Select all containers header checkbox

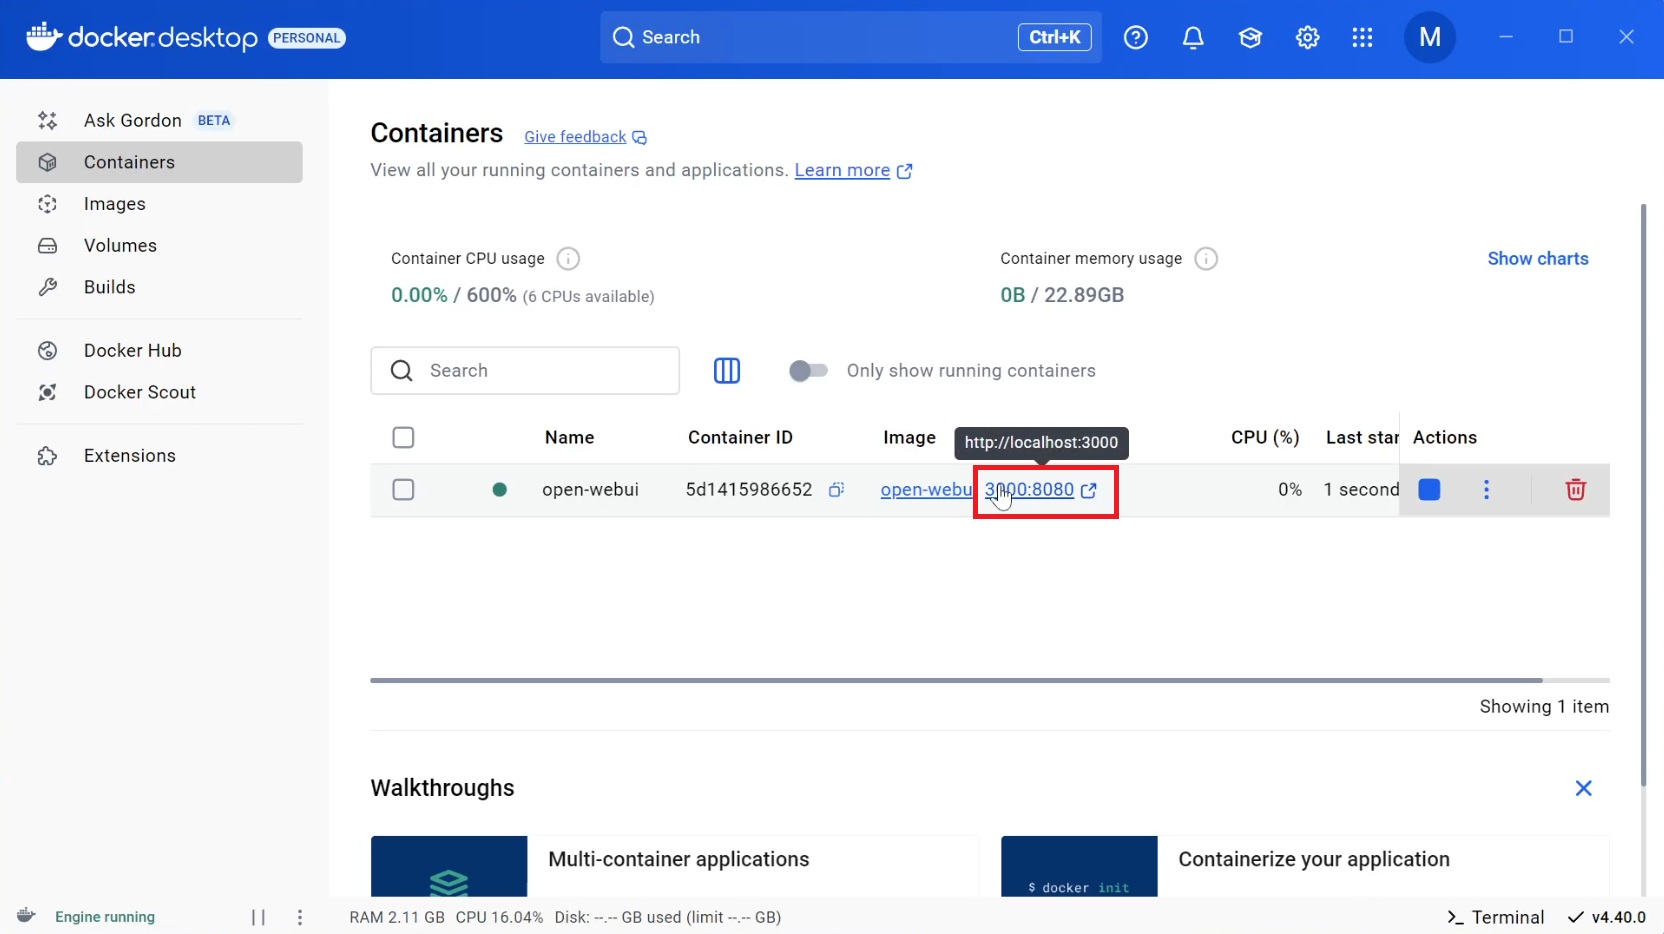click(403, 437)
